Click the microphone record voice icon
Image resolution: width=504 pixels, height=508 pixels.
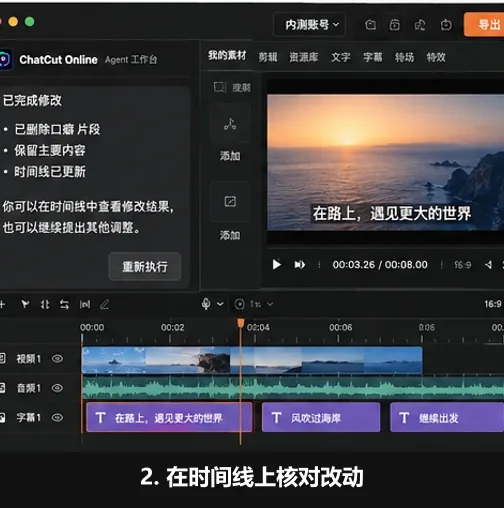[x=206, y=304]
